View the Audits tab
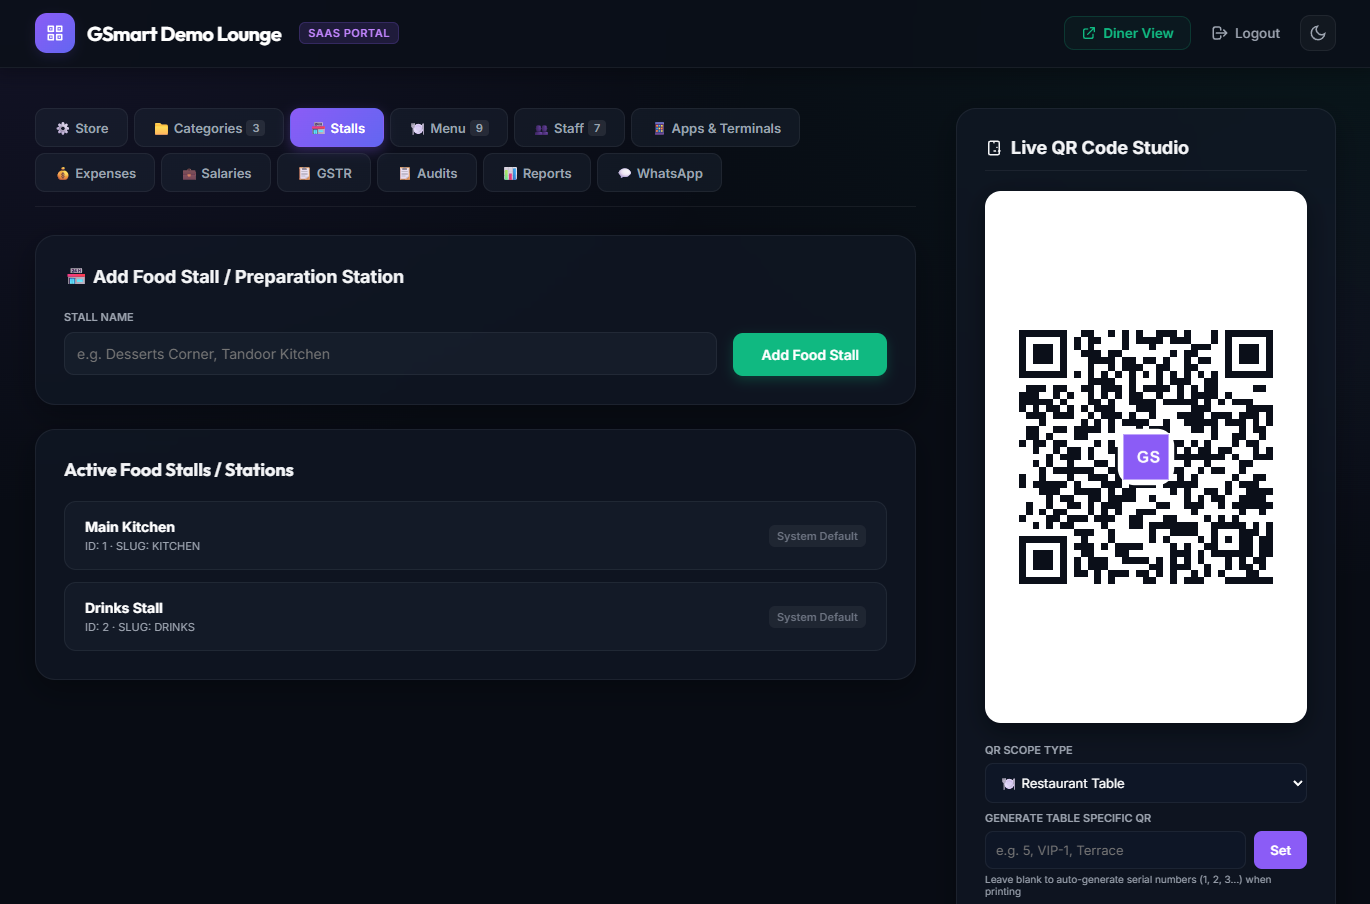Screen dimensions: 1370x904 point(427,173)
